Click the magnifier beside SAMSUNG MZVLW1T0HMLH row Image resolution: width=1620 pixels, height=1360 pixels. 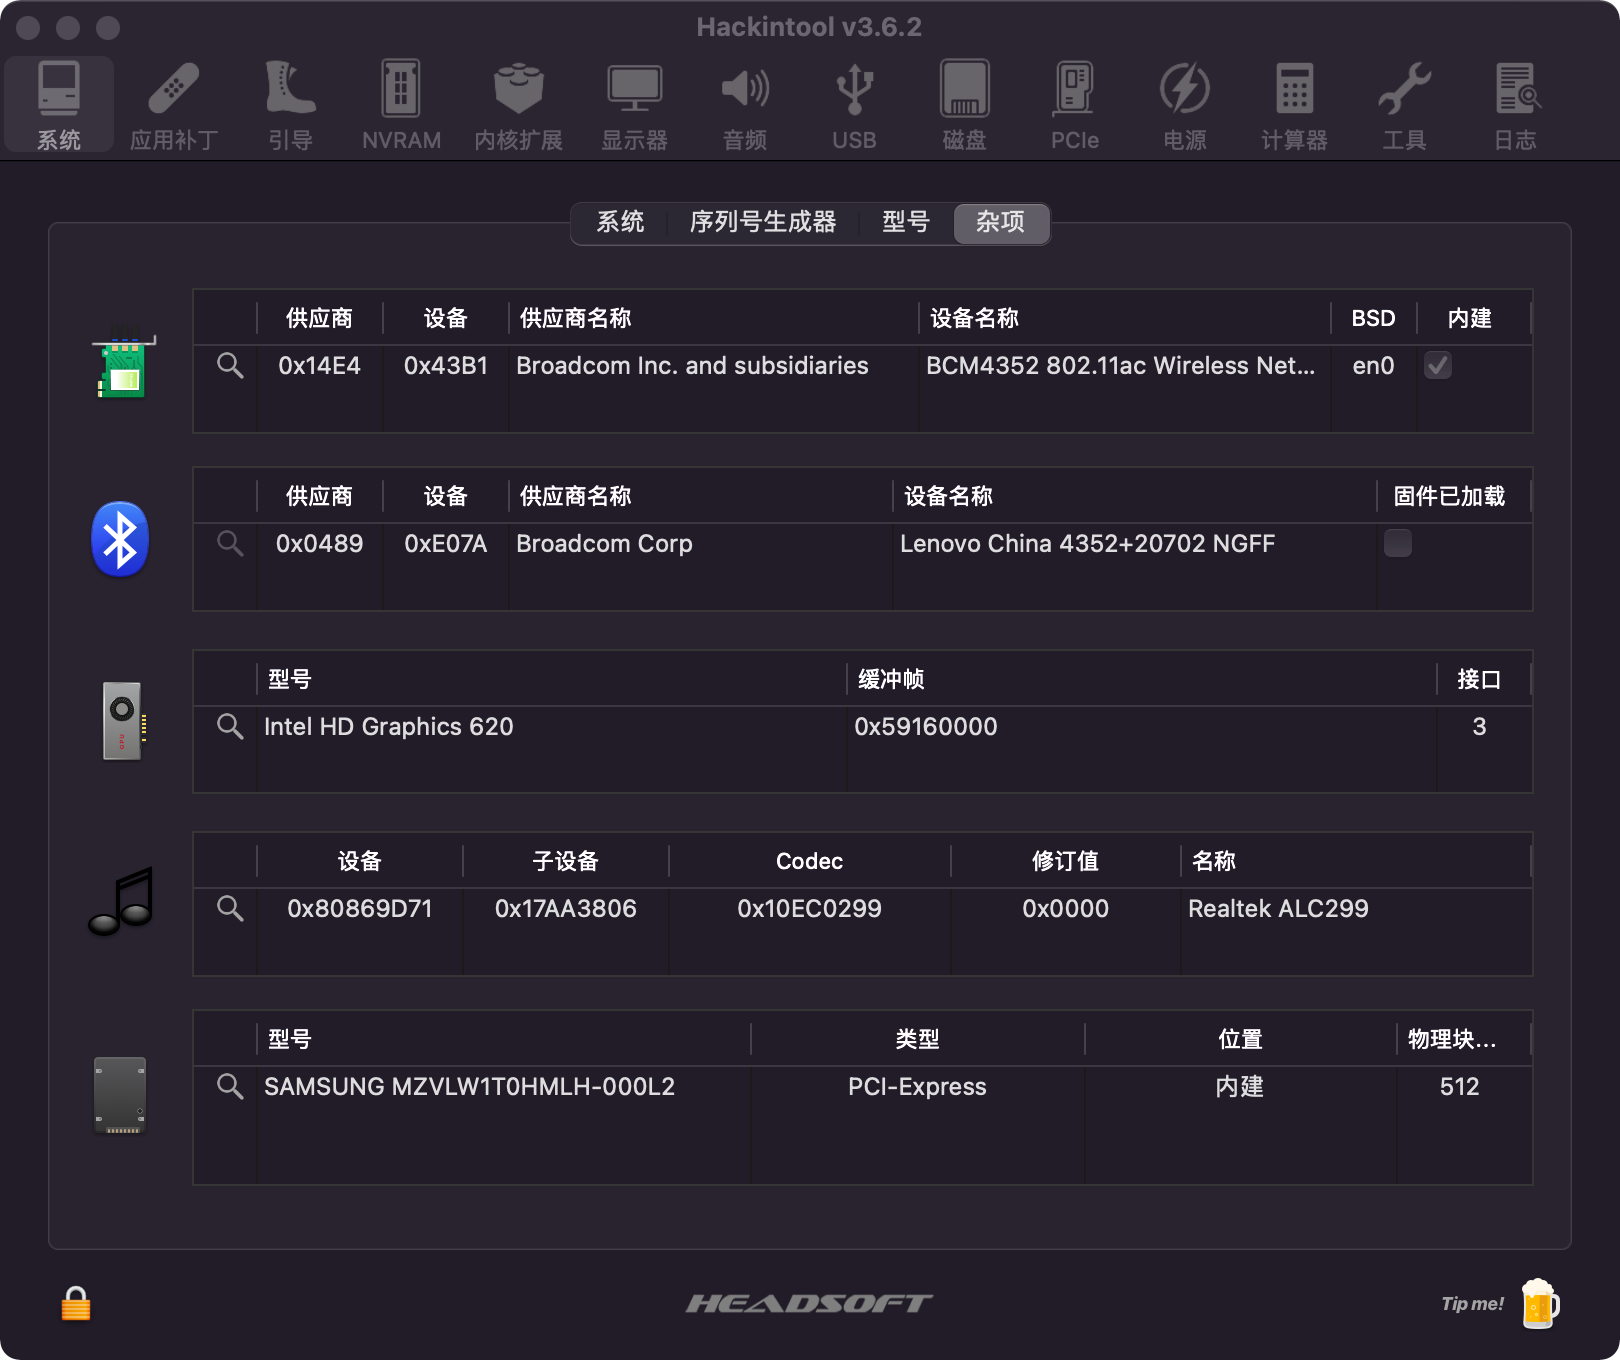230,1086
